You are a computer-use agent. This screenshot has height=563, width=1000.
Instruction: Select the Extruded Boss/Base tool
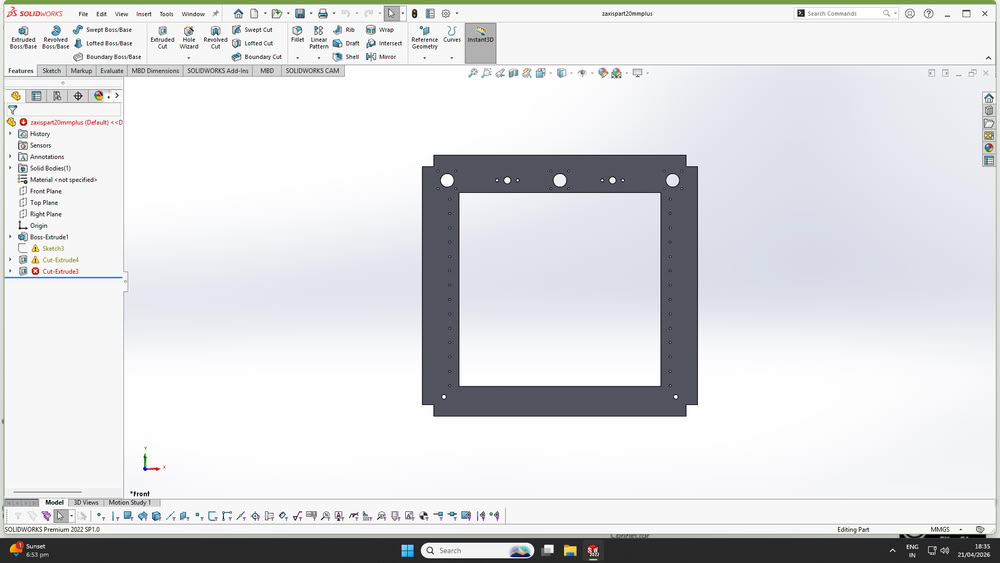(x=23, y=38)
